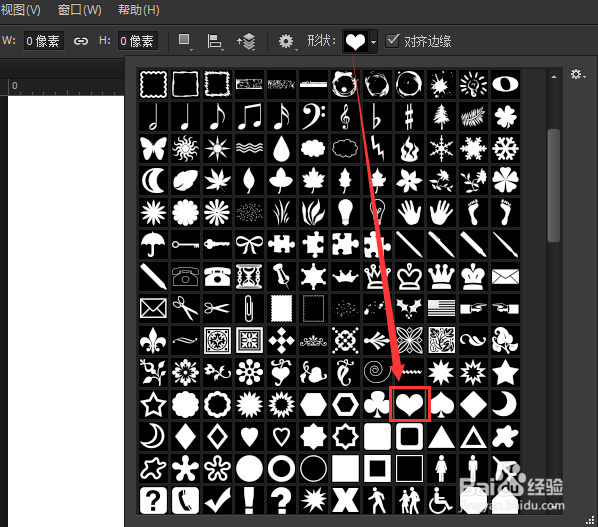Expand the 形状 shape picker dropdown arrow
The image size is (598, 527).
point(373,42)
